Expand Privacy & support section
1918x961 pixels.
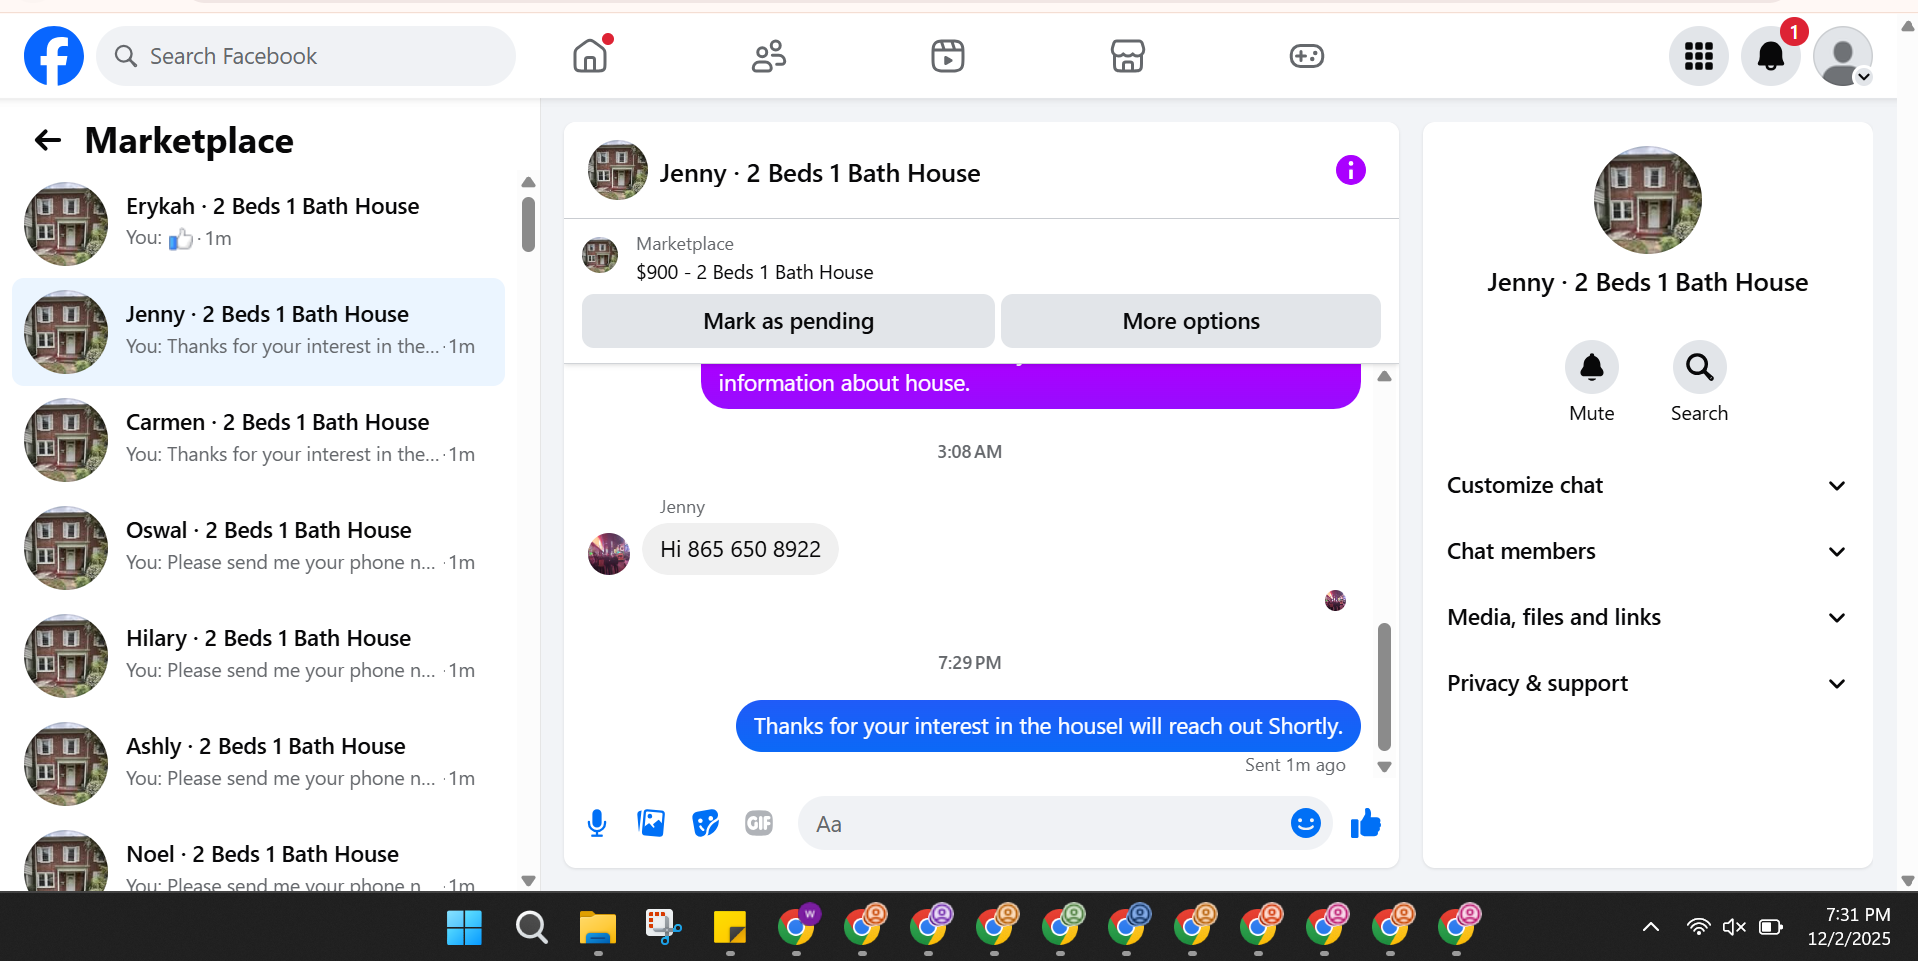[1647, 683]
